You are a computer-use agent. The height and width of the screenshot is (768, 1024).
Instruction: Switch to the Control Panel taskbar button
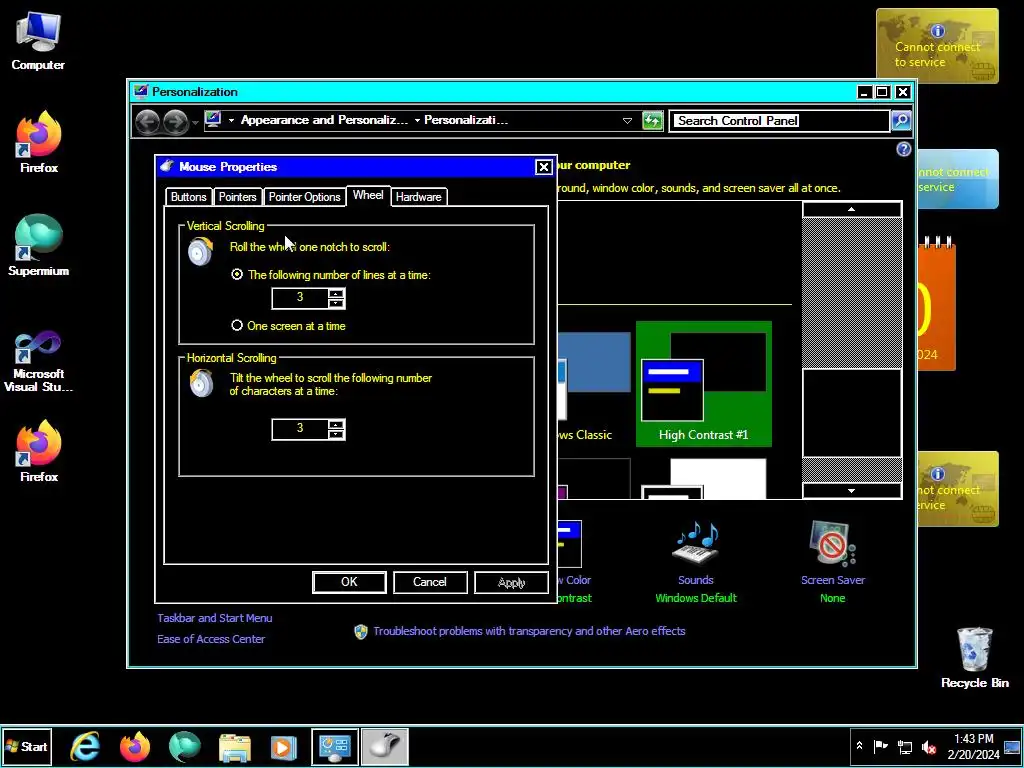pyautogui.click(x=334, y=746)
